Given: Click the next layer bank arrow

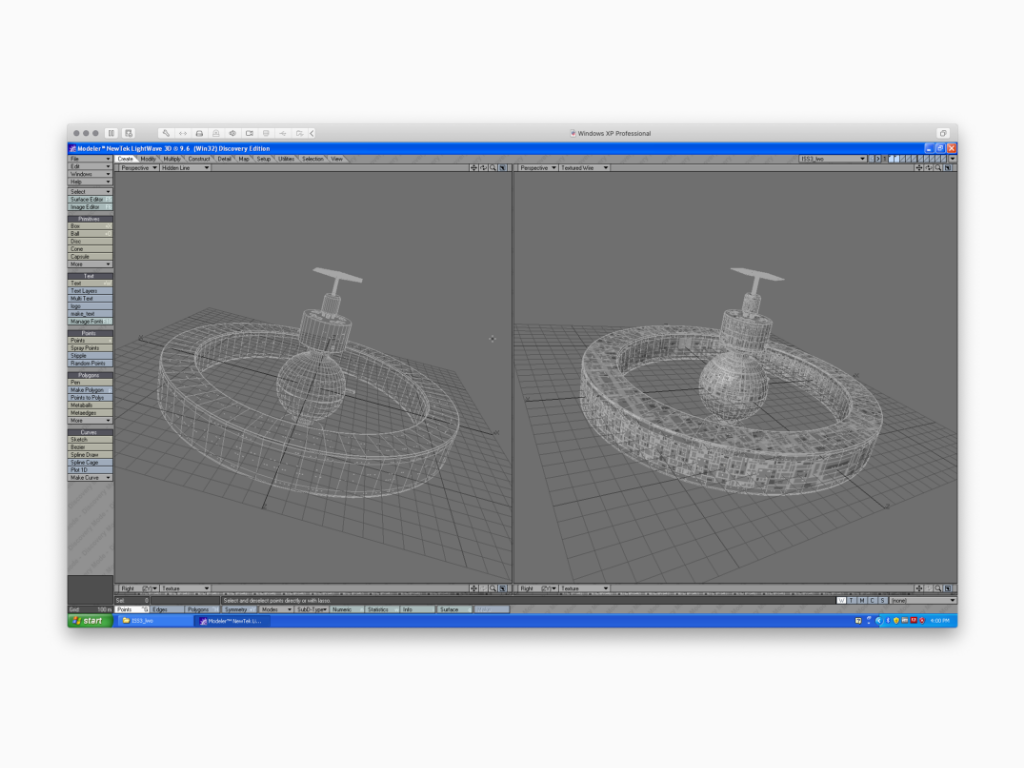Looking at the screenshot, I should pyautogui.click(x=878, y=159).
